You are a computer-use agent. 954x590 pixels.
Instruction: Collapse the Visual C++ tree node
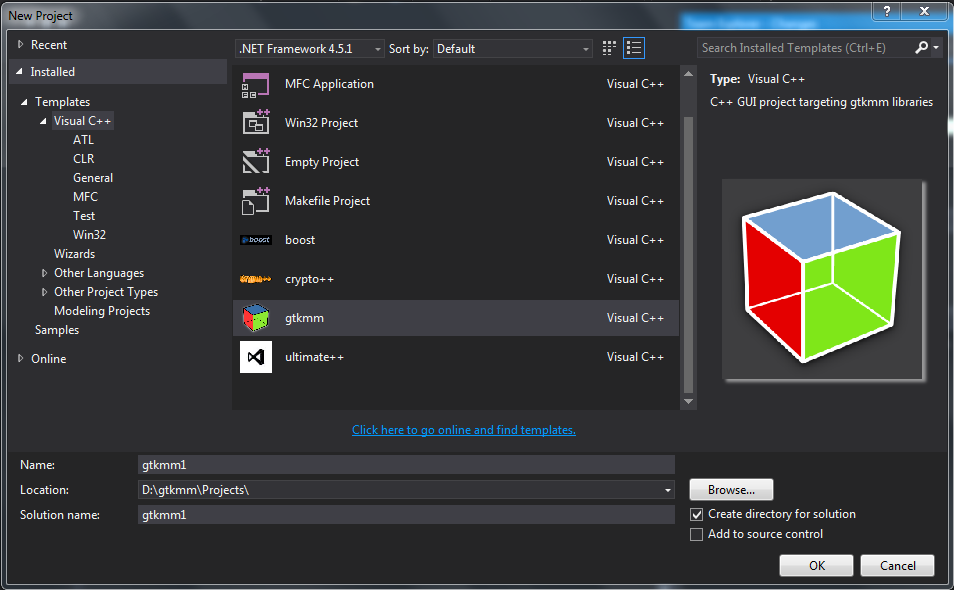point(43,121)
